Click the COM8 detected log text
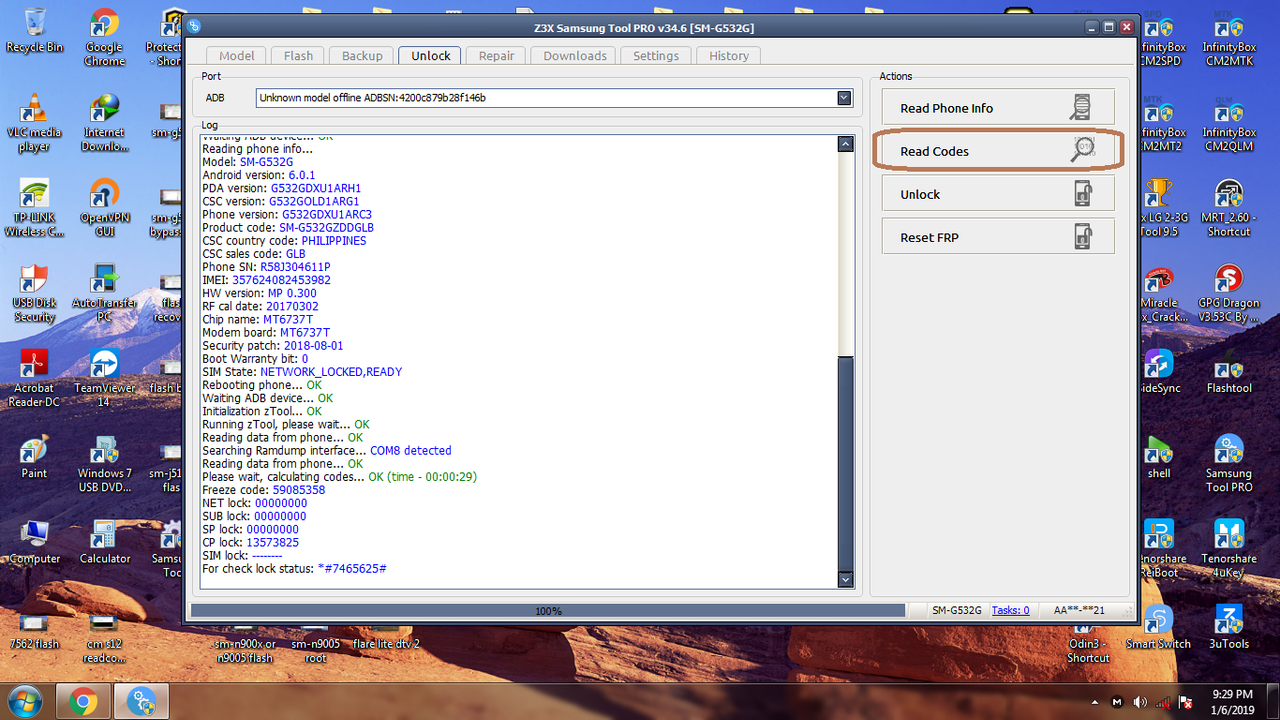This screenshot has width=1280, height=720. tap(410, 451)
